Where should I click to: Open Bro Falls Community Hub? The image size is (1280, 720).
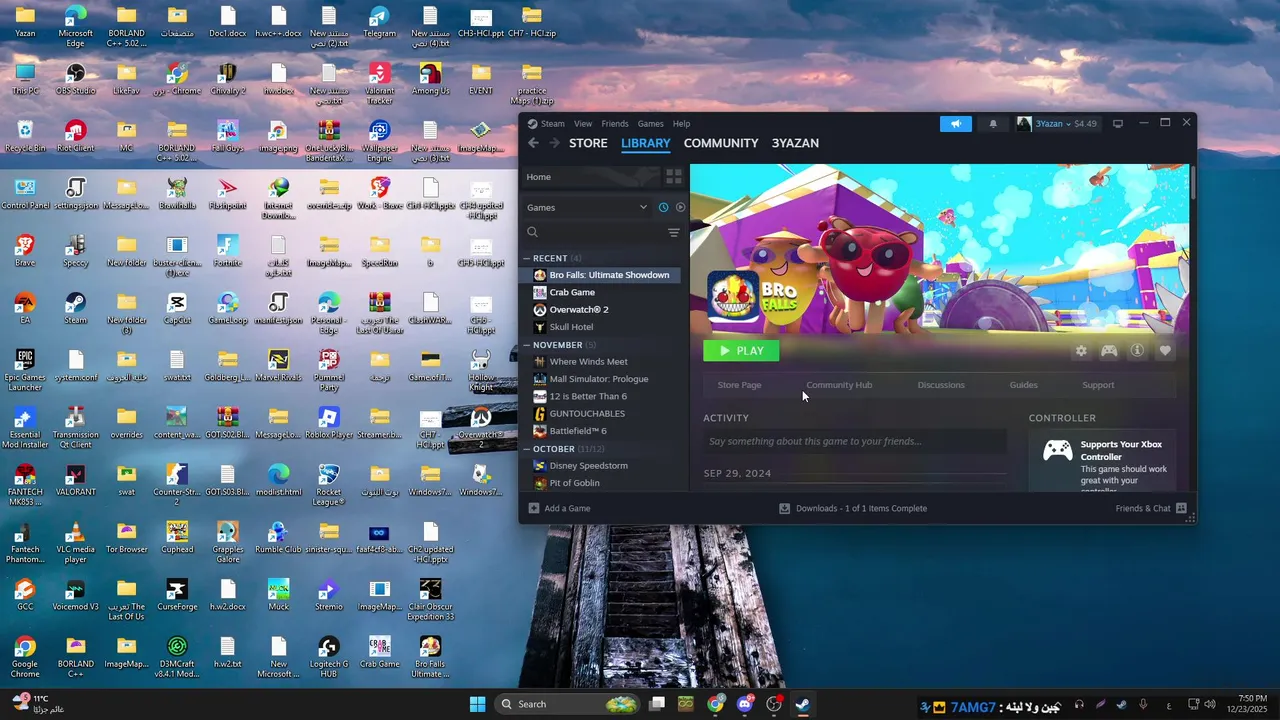(839, 385)
